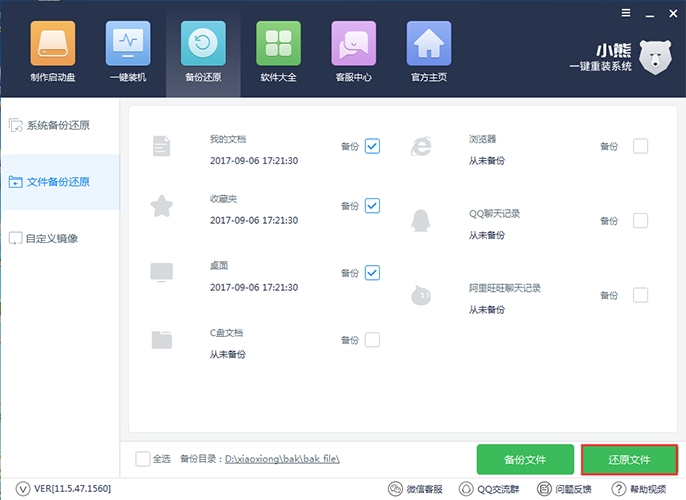Open 一键装机 one-click install

click(x=128, y=52)
